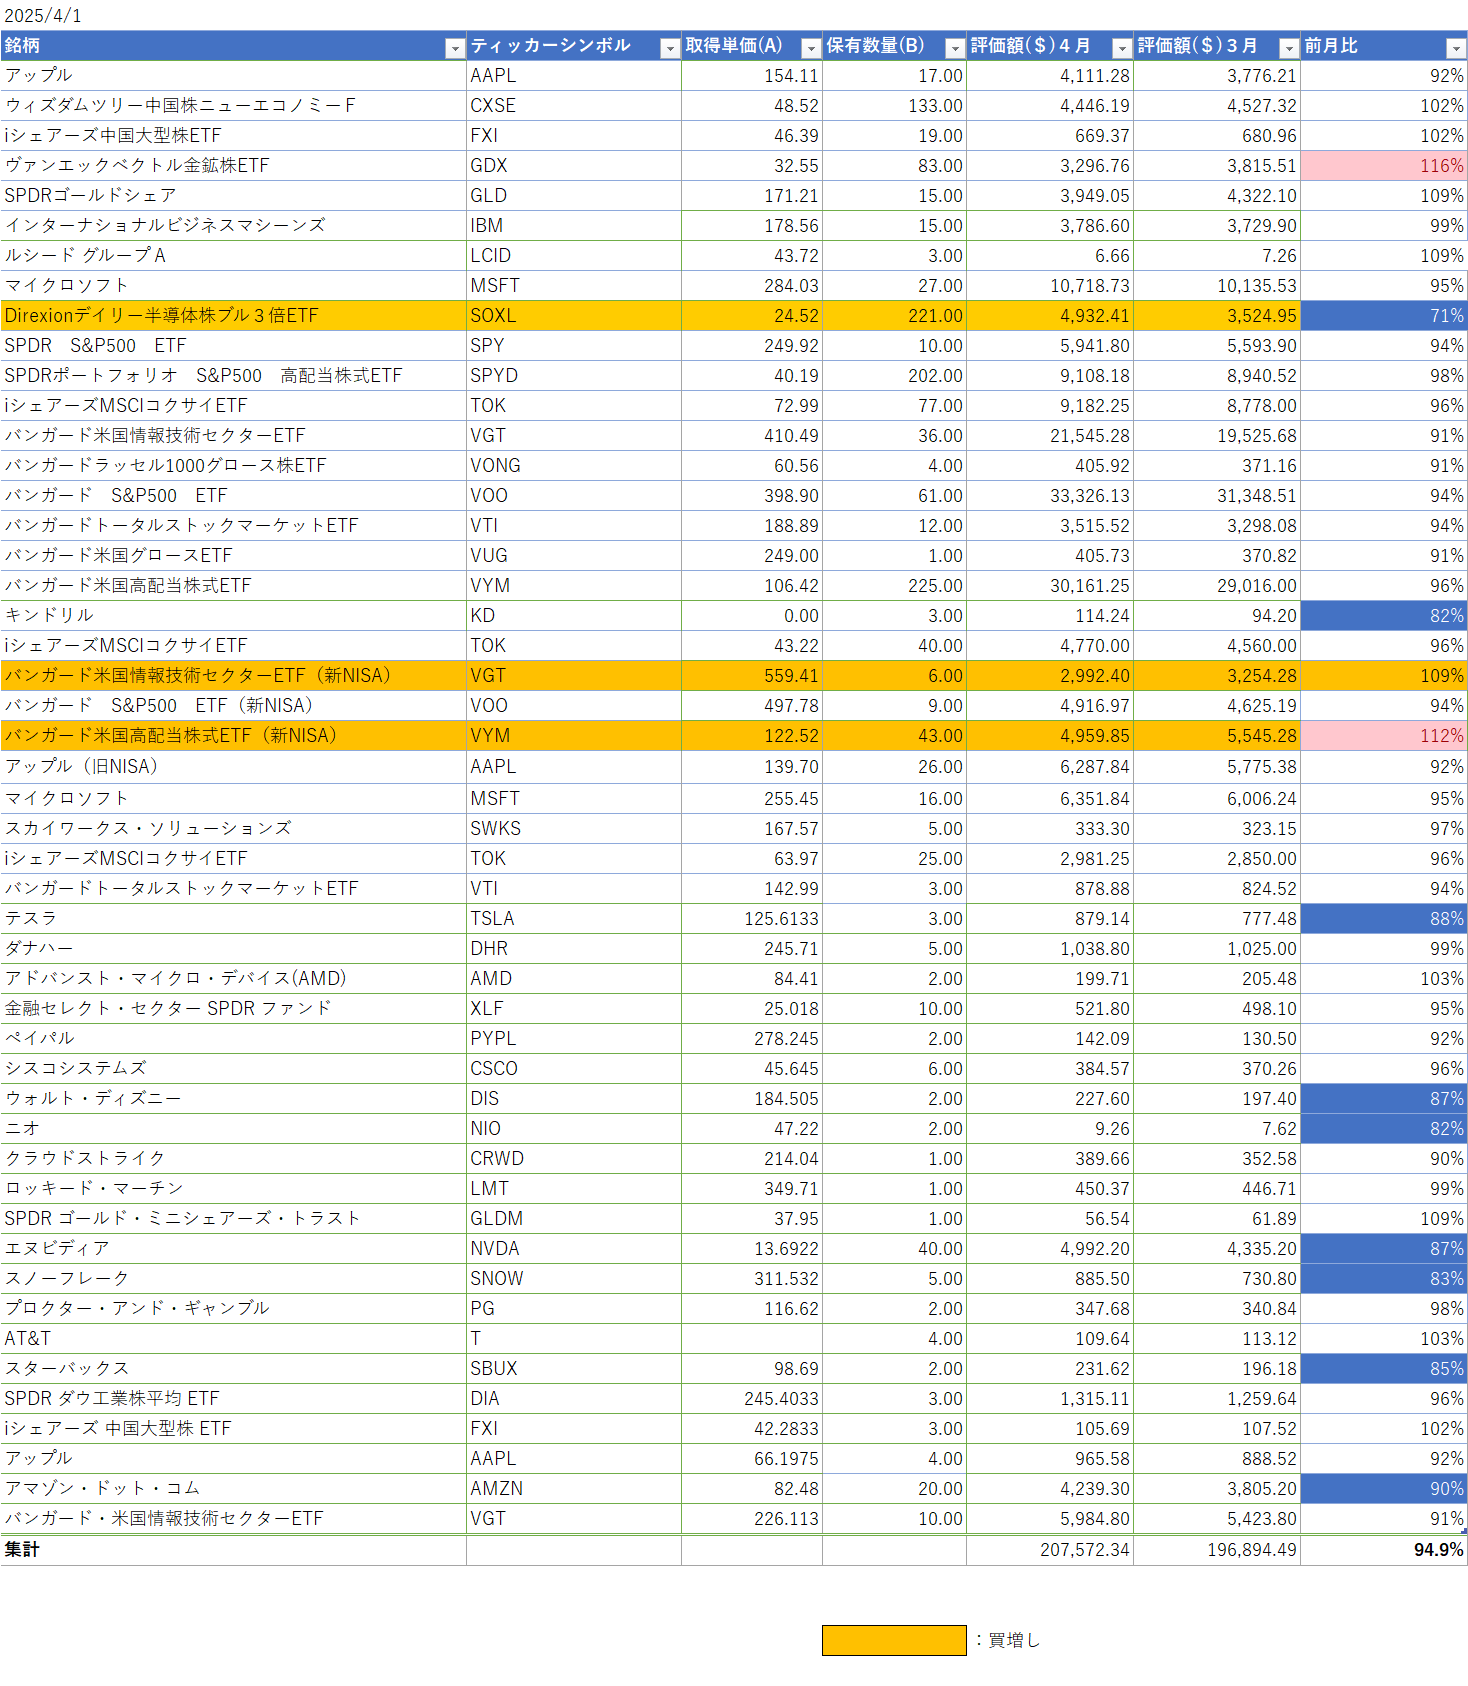Select the 125.6133 price cell
1468x1686 pixels.
[752, 919]
